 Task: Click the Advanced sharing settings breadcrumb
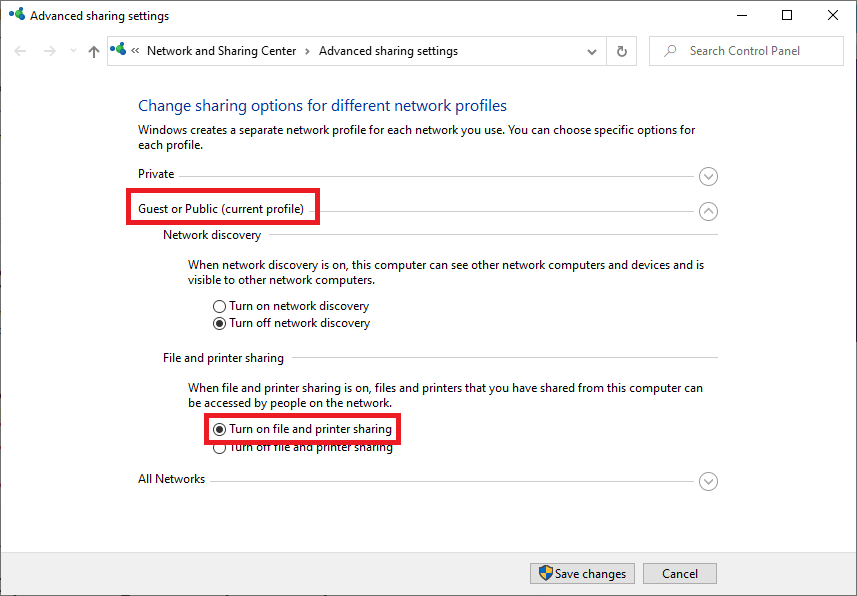[x=389, y=51]
